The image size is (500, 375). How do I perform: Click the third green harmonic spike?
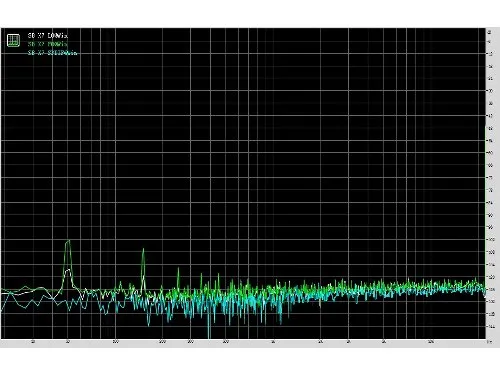178,268
